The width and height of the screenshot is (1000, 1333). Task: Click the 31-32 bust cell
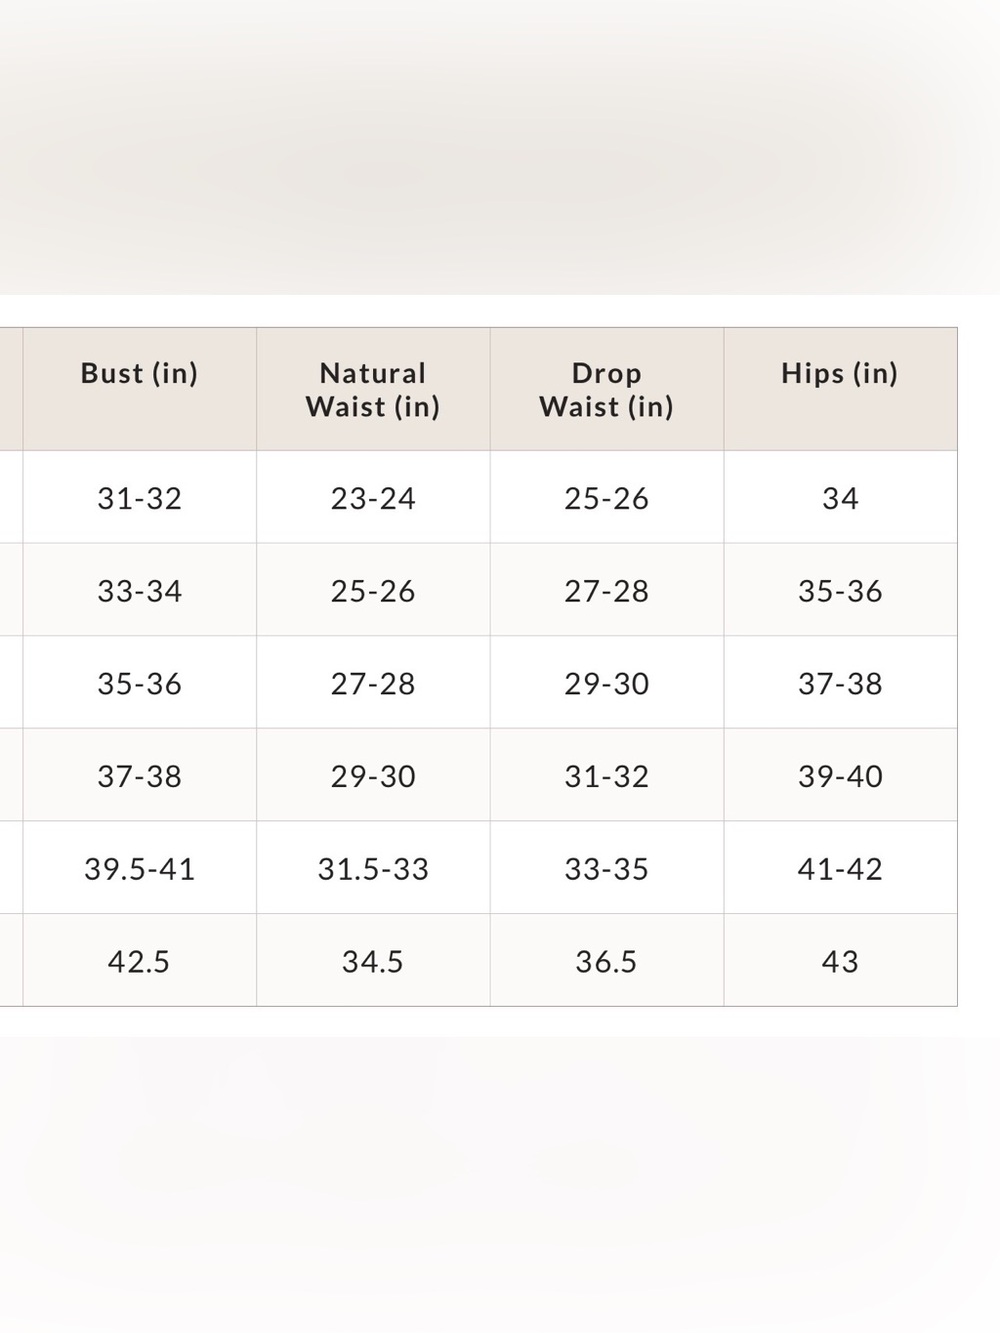(139, 497)
